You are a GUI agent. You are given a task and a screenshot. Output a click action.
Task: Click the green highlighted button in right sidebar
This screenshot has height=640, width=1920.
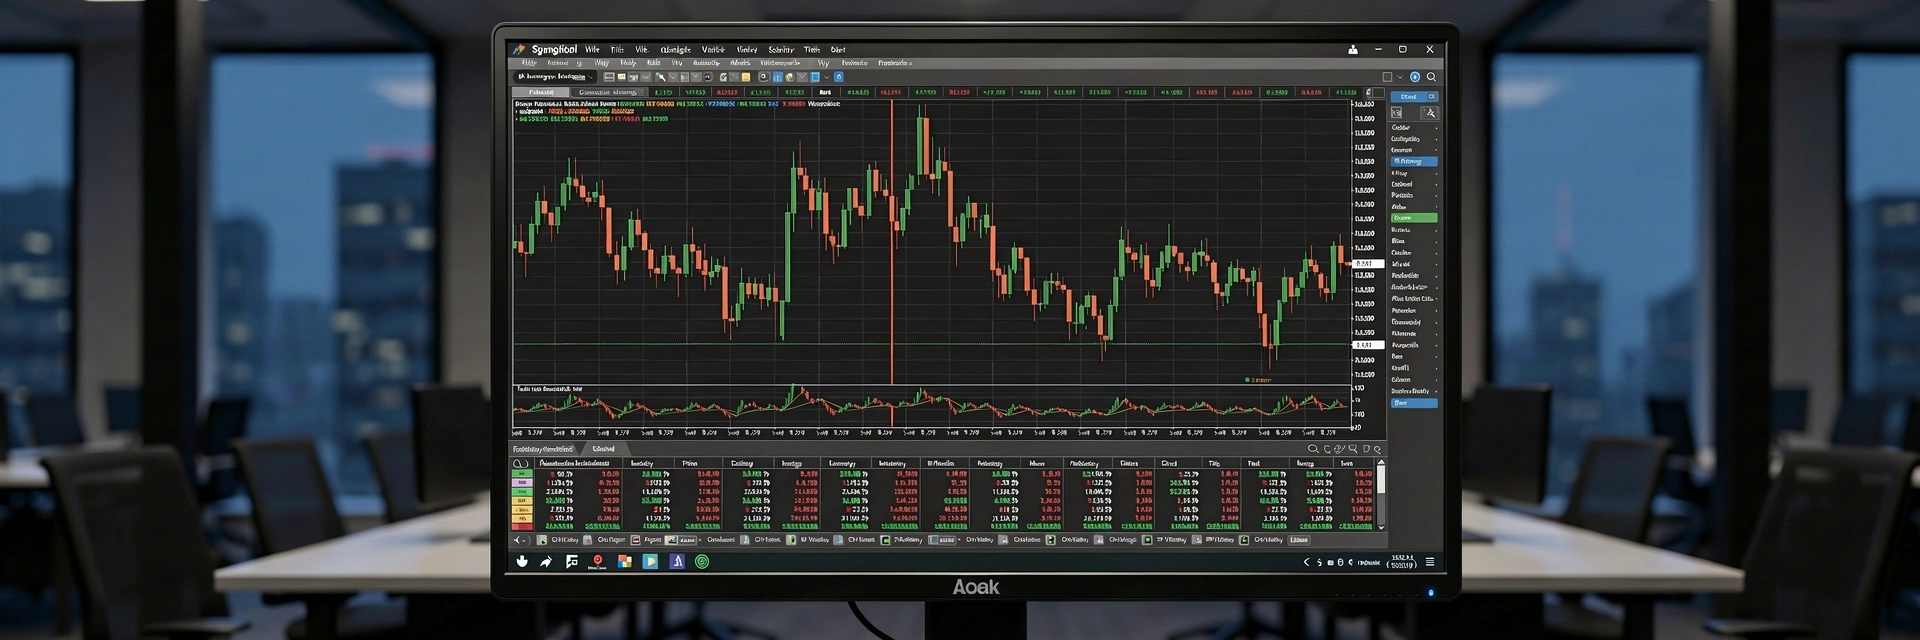click(x=1414, y=218)
